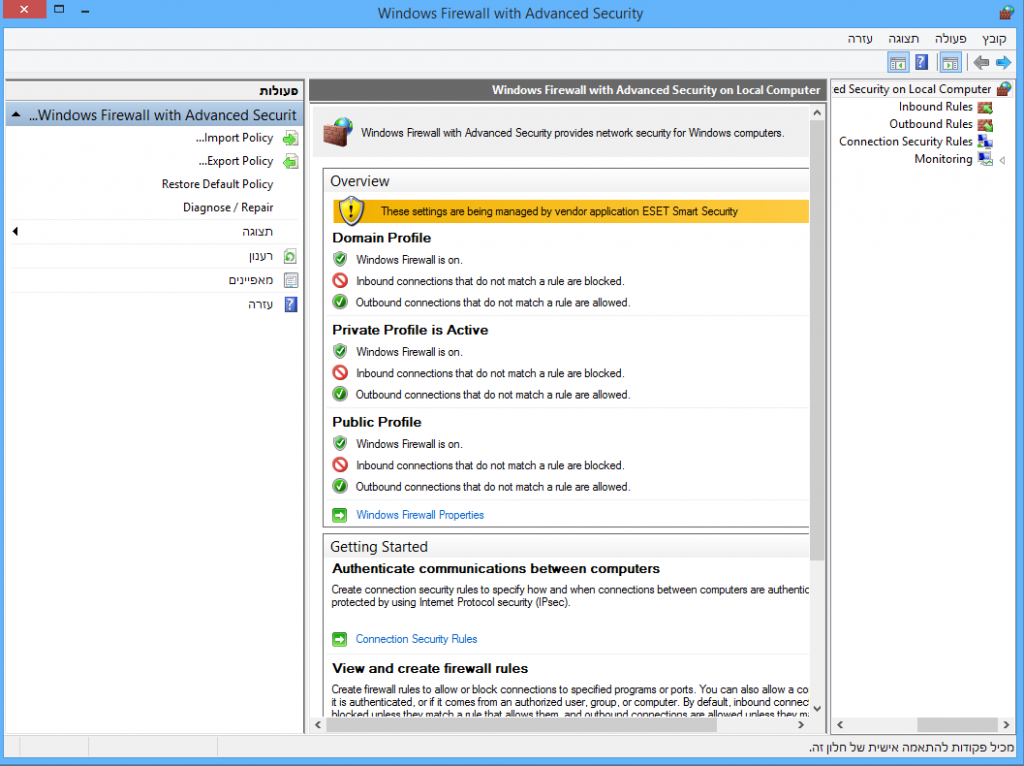Expand the Monitoring tree node arrow
This screenshot has width=1024, height=766.
tap(1002, 160)
